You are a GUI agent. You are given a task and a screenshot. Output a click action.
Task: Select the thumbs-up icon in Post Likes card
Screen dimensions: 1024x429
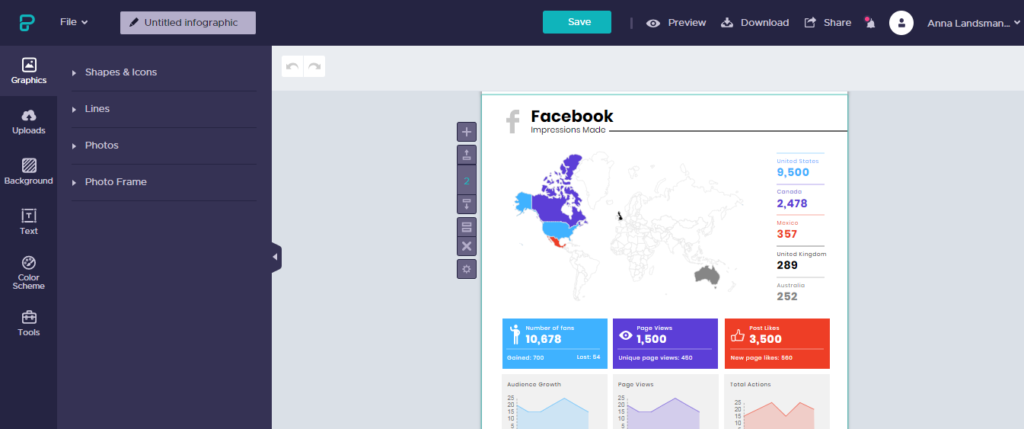click(738, 336)
